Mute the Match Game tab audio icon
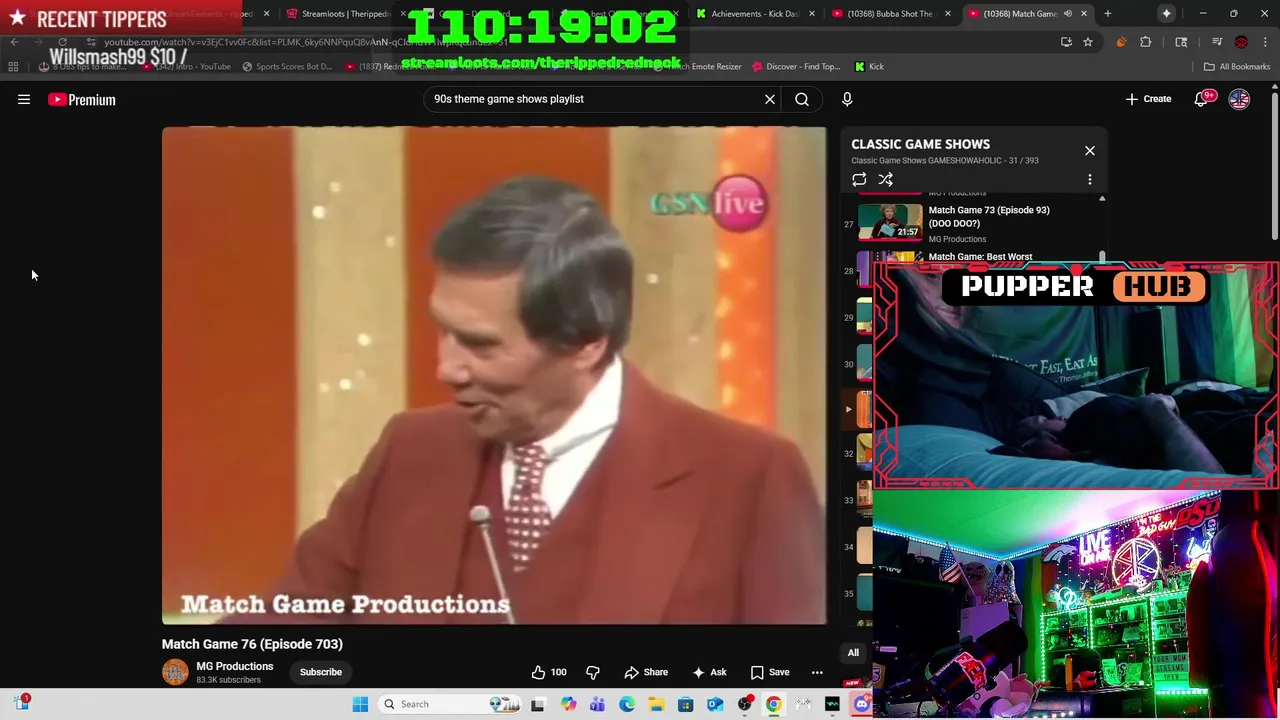 [x=1067, y=14]
